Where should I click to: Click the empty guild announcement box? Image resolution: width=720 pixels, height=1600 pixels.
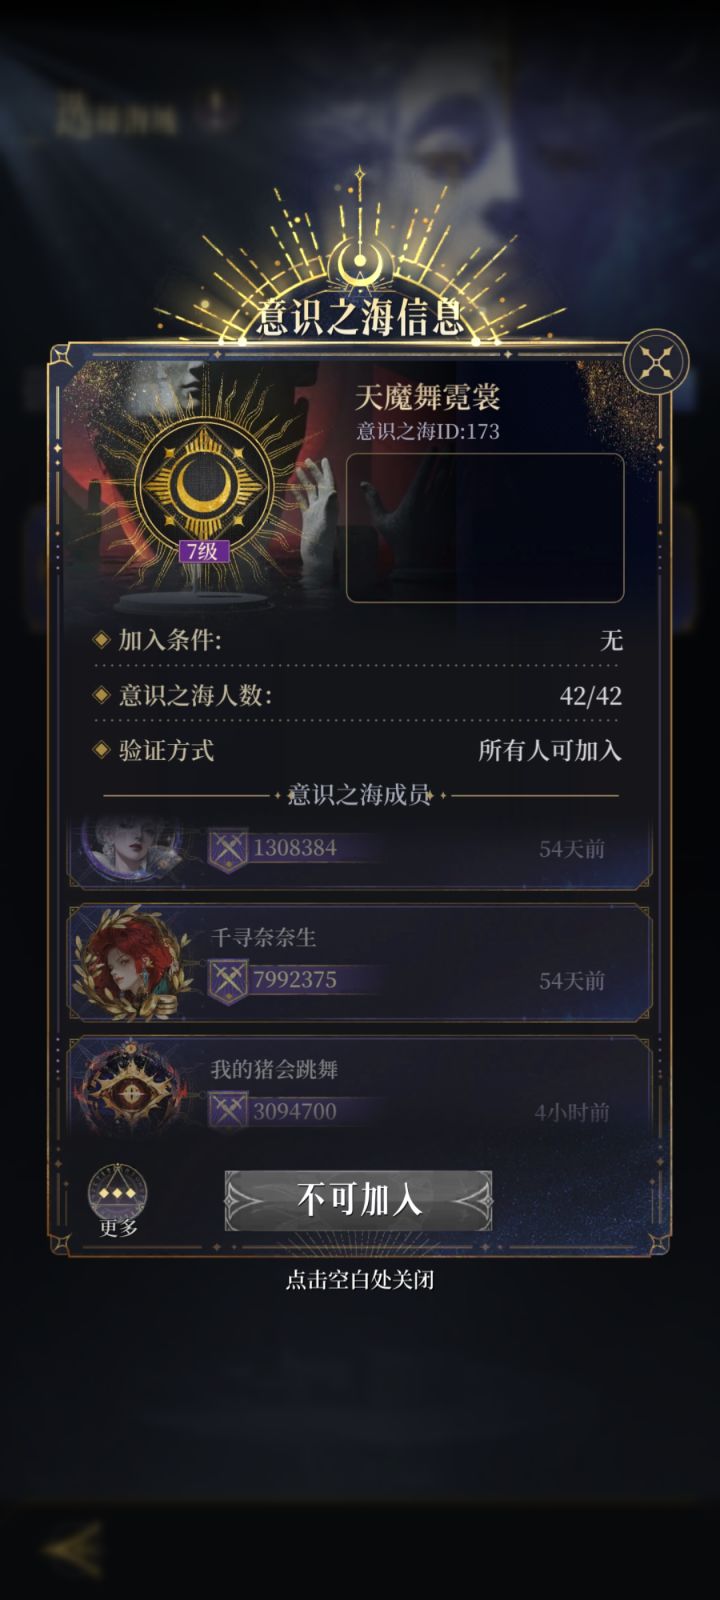pos(485,528)
